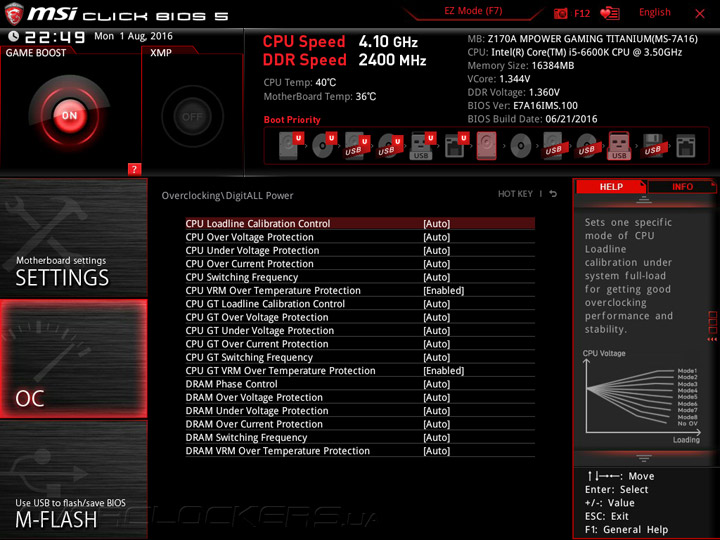Switch to the HELP tab

[611, 186]
